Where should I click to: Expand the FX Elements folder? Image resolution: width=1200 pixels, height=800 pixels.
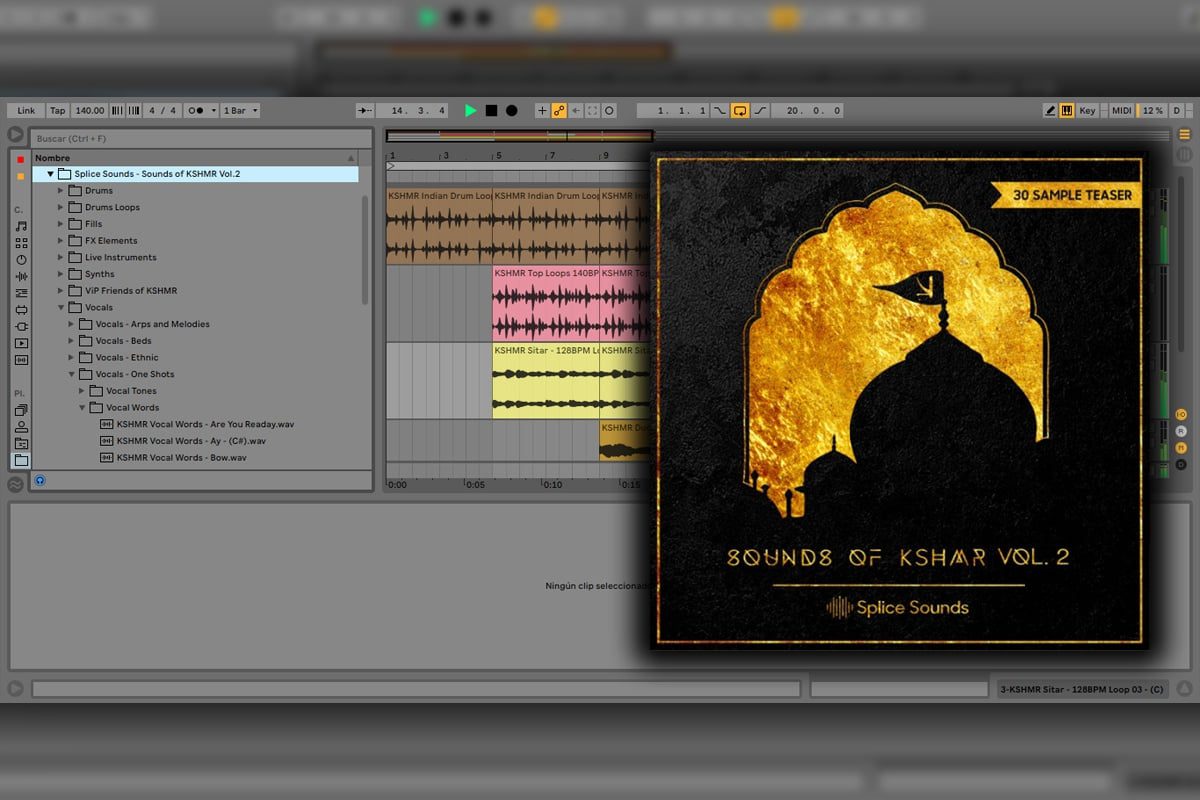[x=61, y=241]
